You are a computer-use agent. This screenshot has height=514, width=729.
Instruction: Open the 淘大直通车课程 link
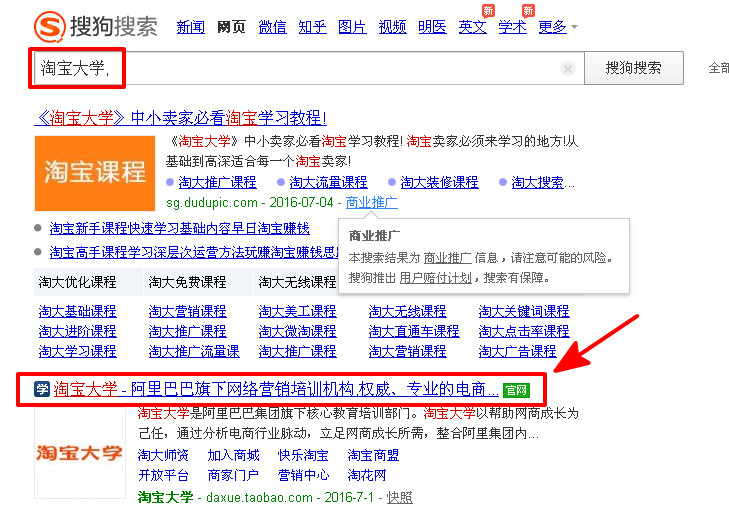coord(414,331)
